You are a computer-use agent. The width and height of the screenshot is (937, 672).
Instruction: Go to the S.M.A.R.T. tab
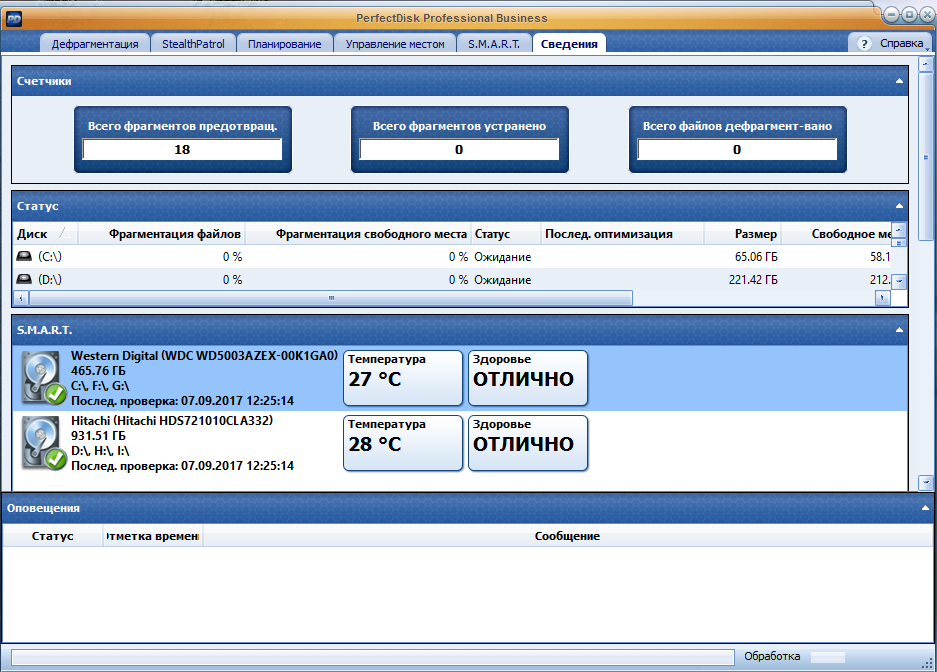[x=494, y=44]
